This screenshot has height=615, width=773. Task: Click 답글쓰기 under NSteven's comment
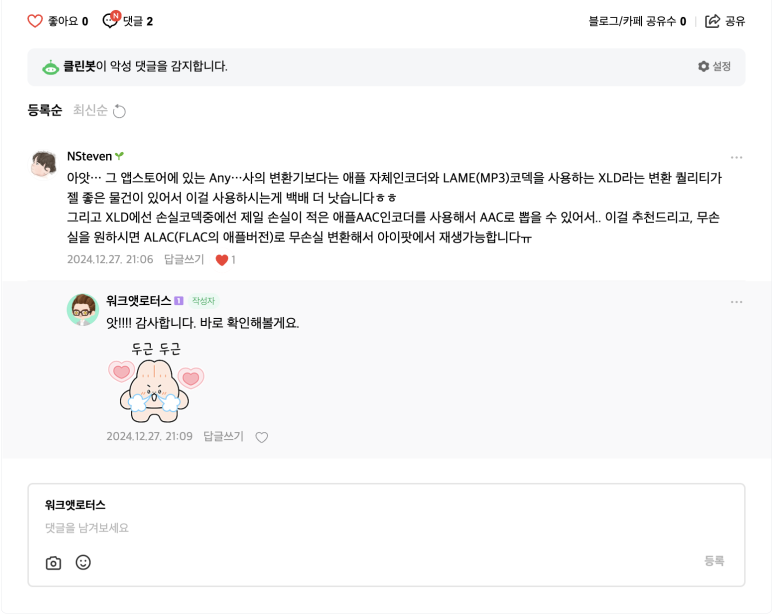coord(184,259)
